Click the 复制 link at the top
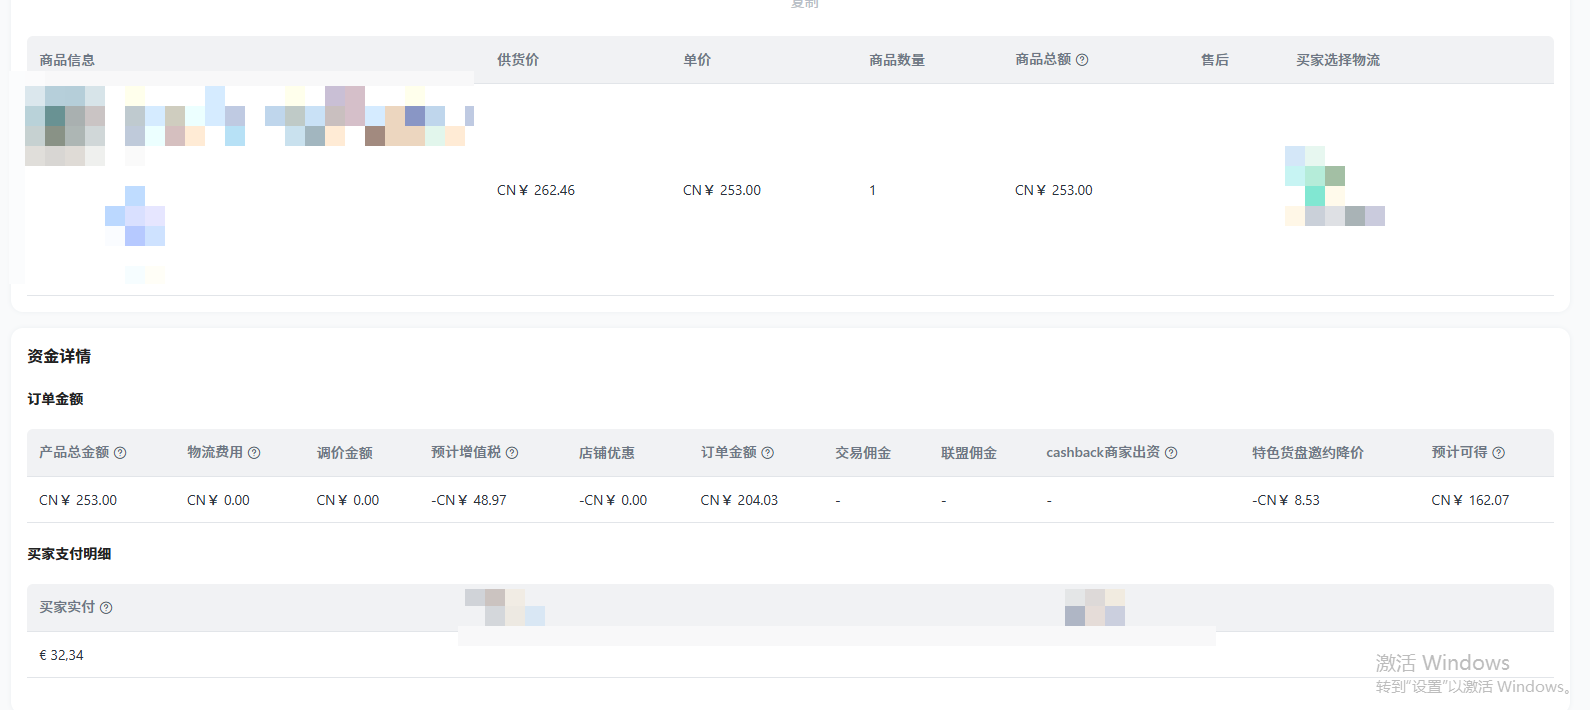The width and height of the screenshot is (1590, 710). point(804,4)
